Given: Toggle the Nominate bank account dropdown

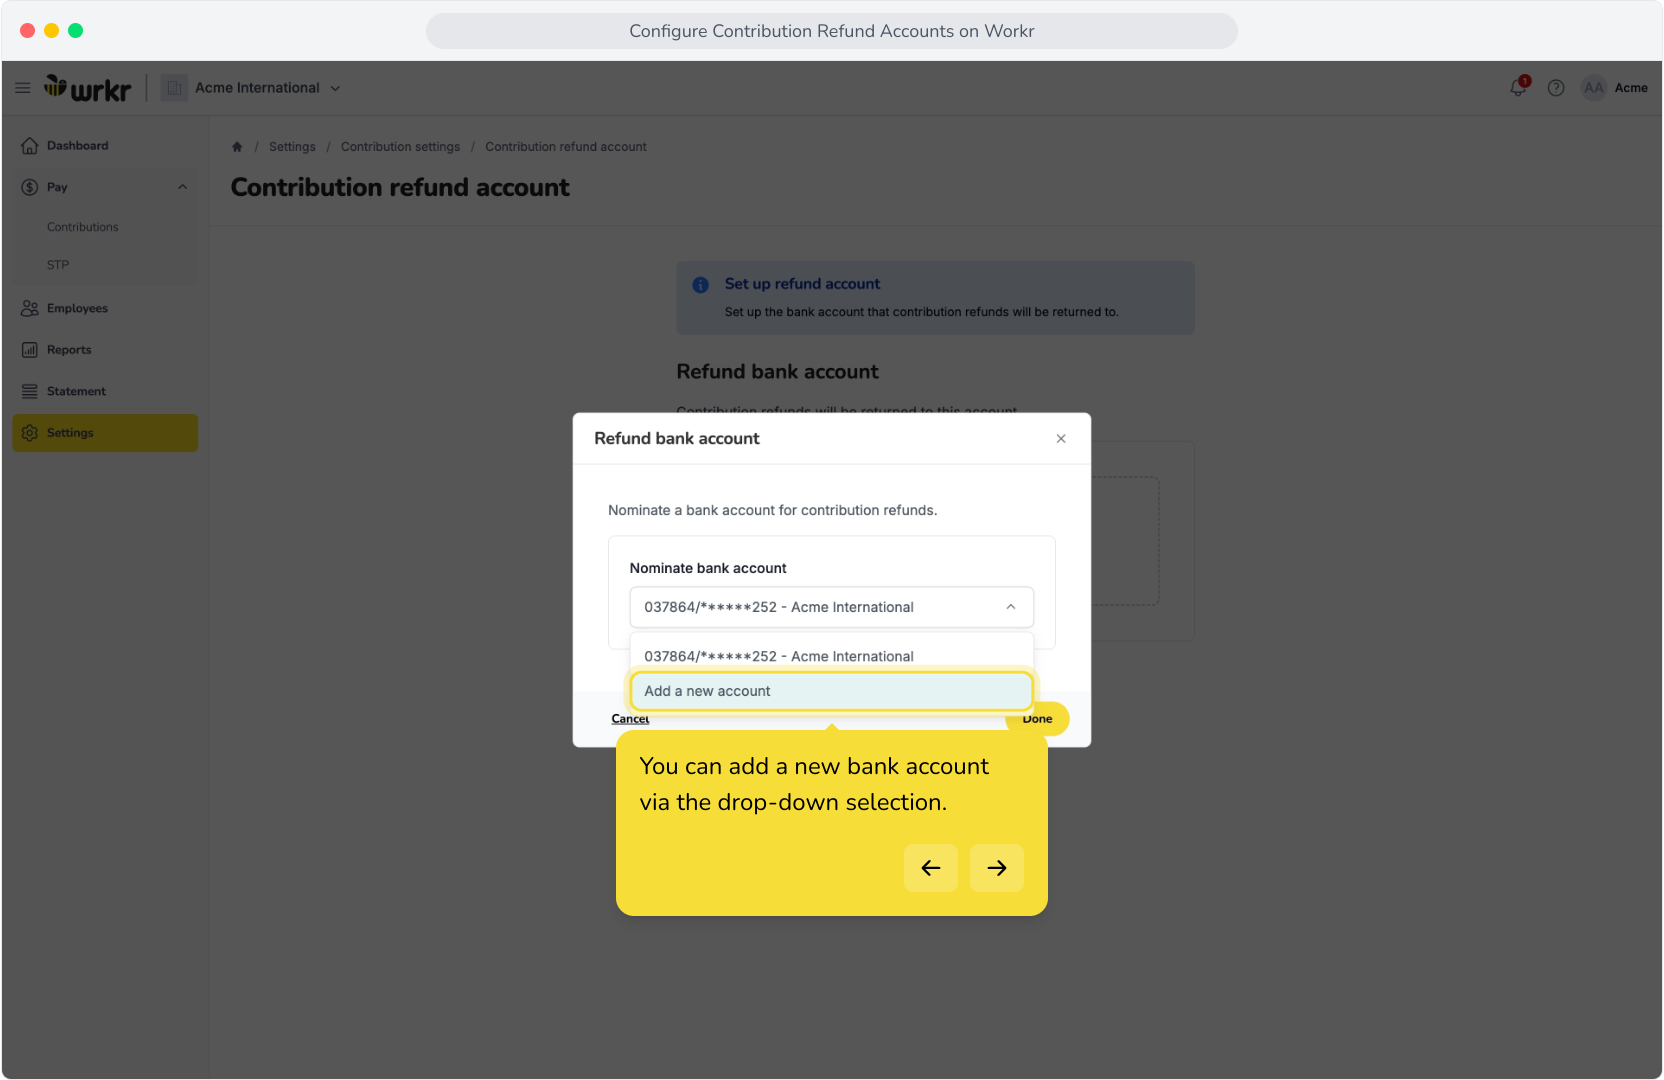Looking at the screenshot, I should click(831, 607).
